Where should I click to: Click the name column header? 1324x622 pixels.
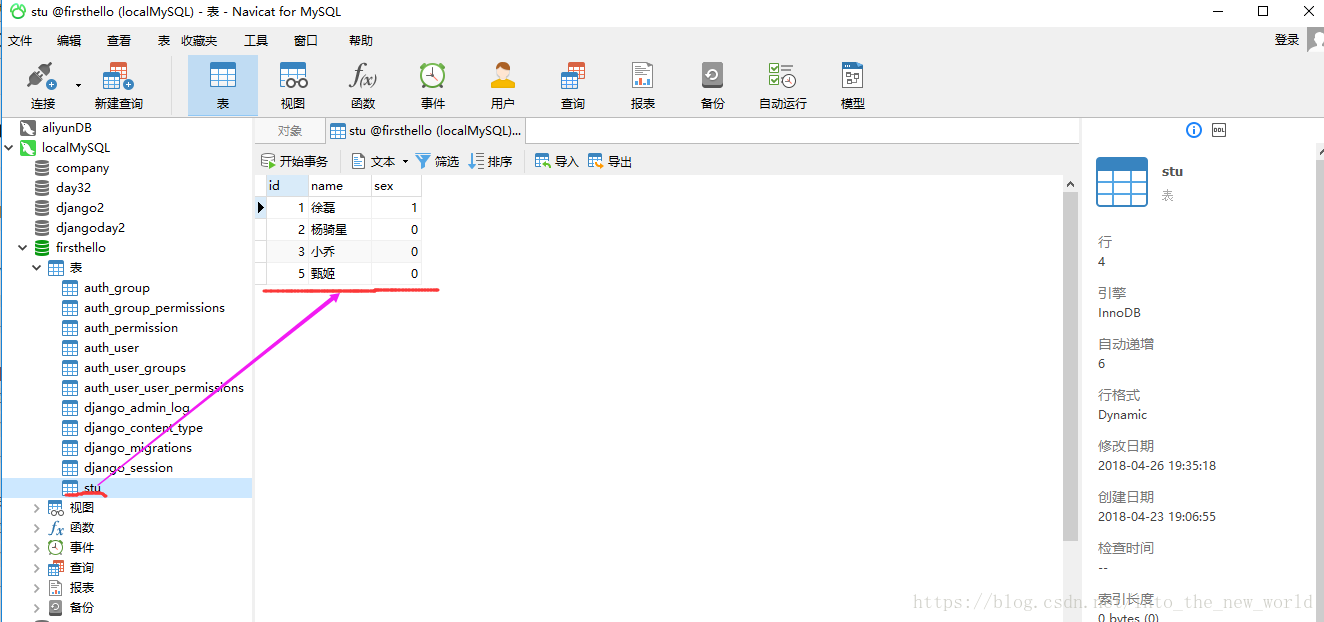coord(340,186)
